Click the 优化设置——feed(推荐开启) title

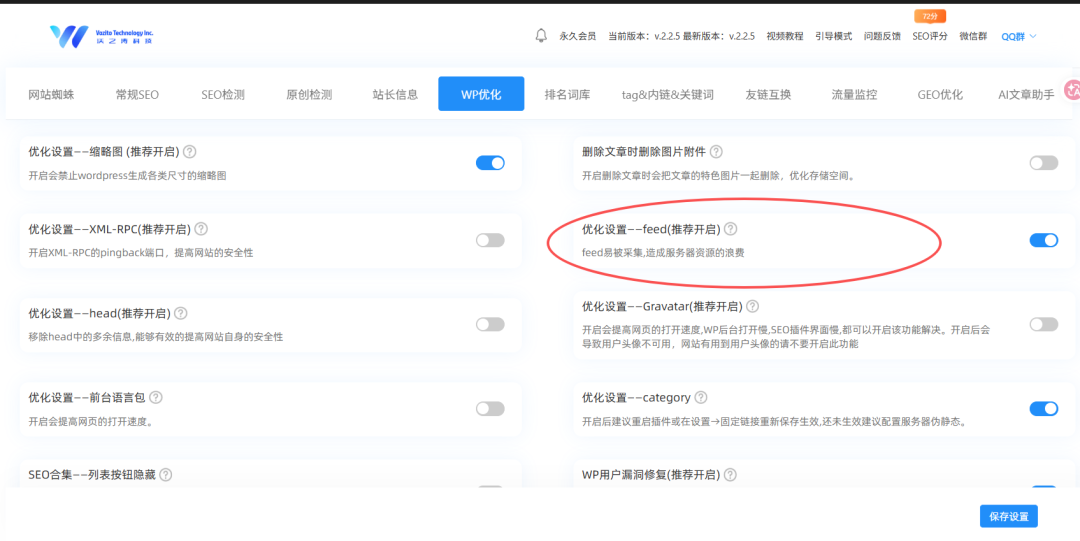(651, 229)
